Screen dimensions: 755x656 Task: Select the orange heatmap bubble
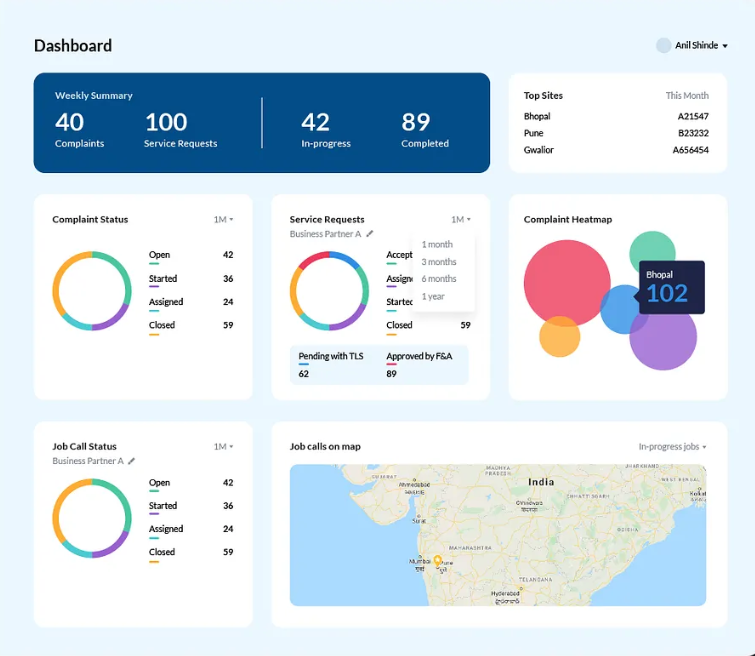tap(559, 337)
